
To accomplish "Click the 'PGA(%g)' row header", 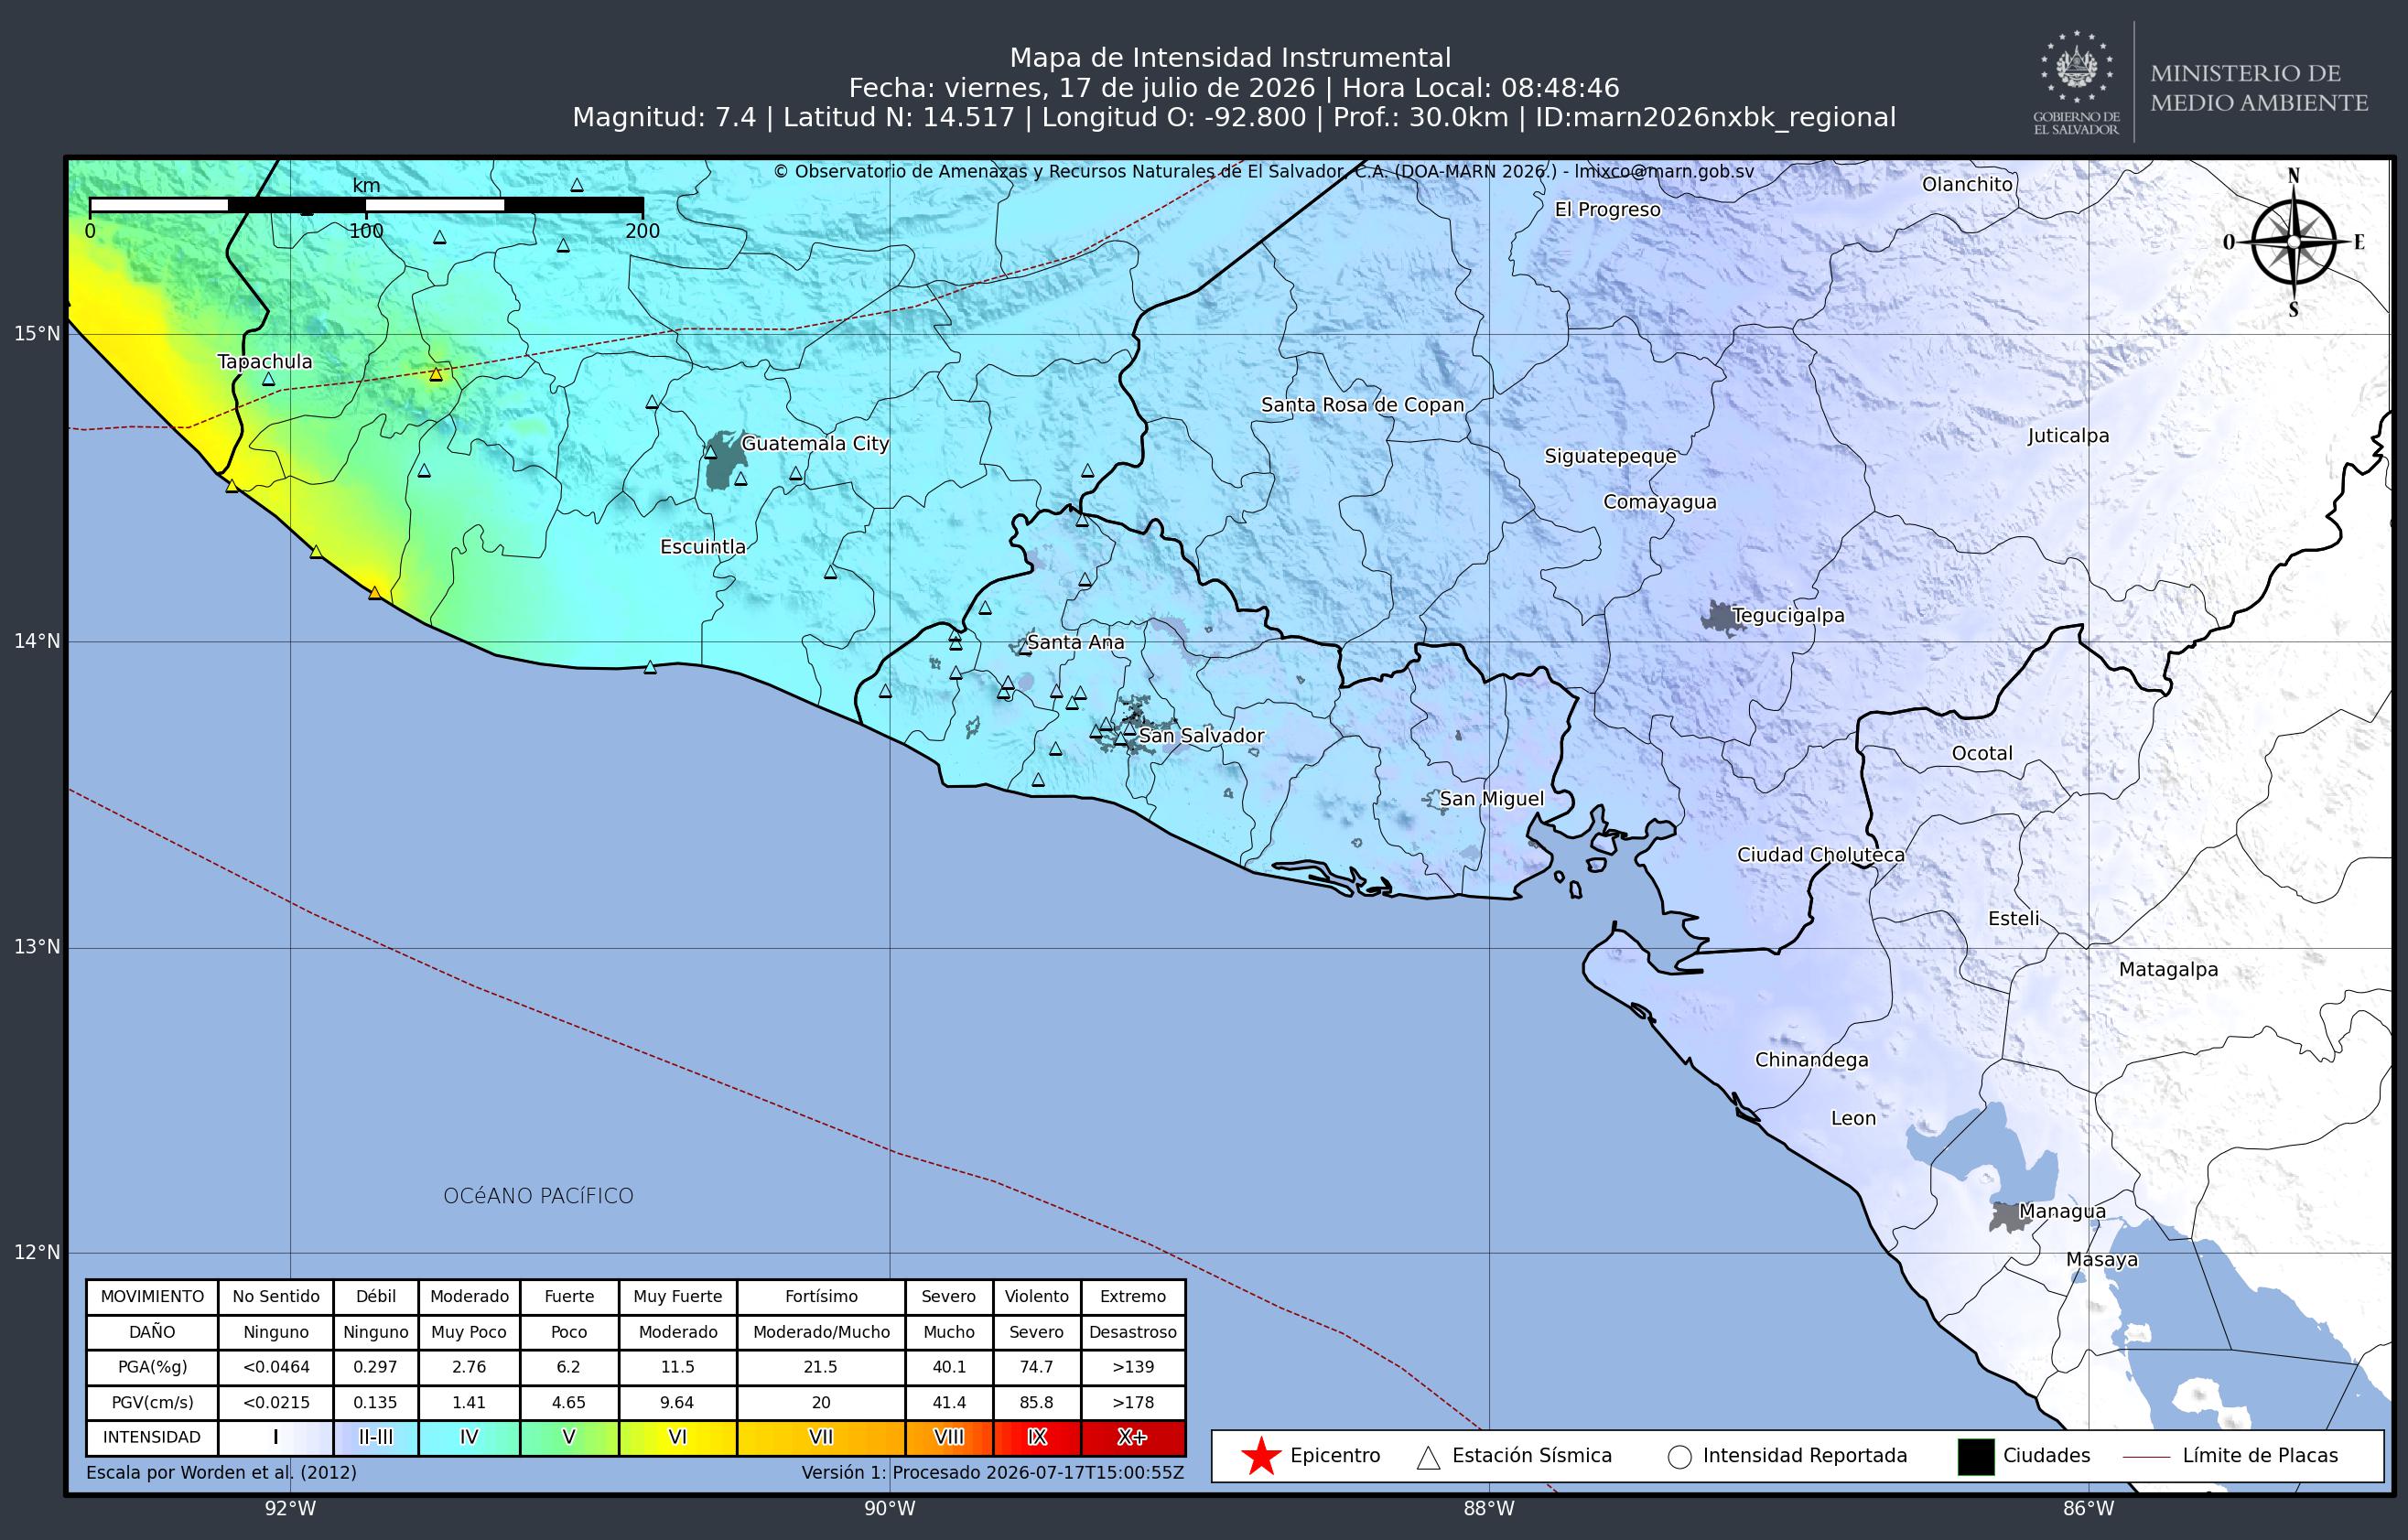I will pos(152,1367).
